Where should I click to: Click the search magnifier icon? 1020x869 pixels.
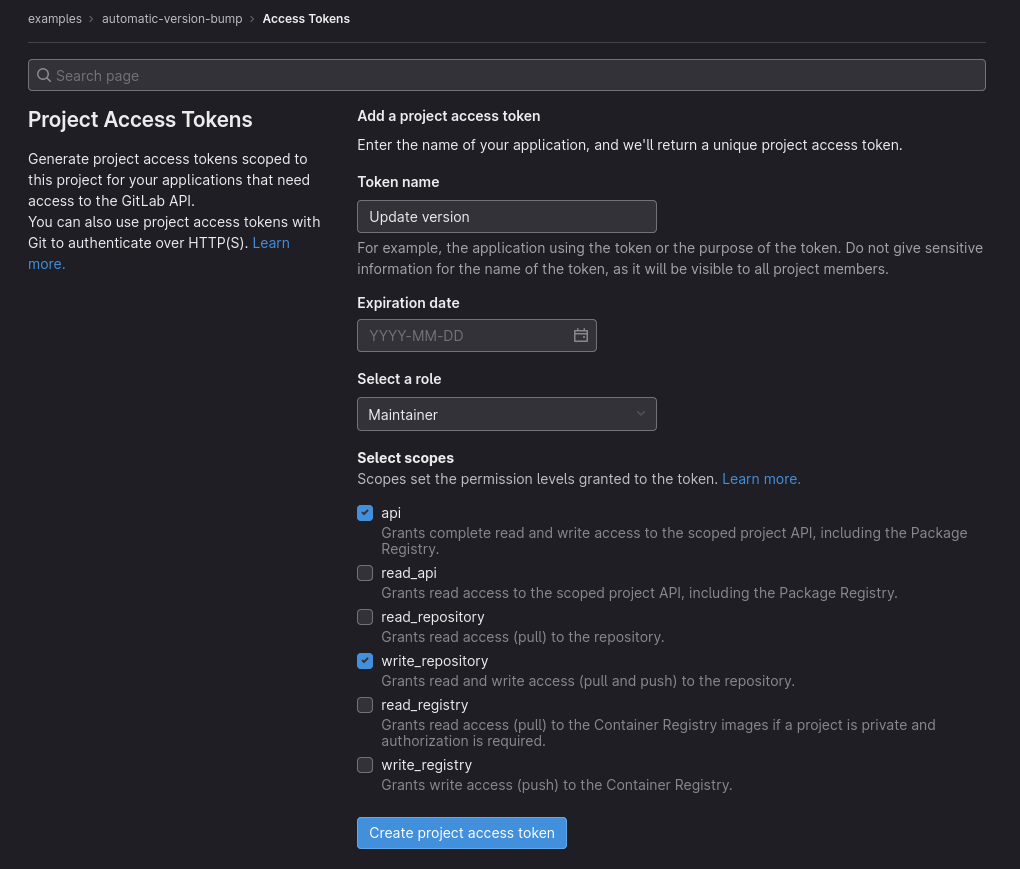point(44,75)
